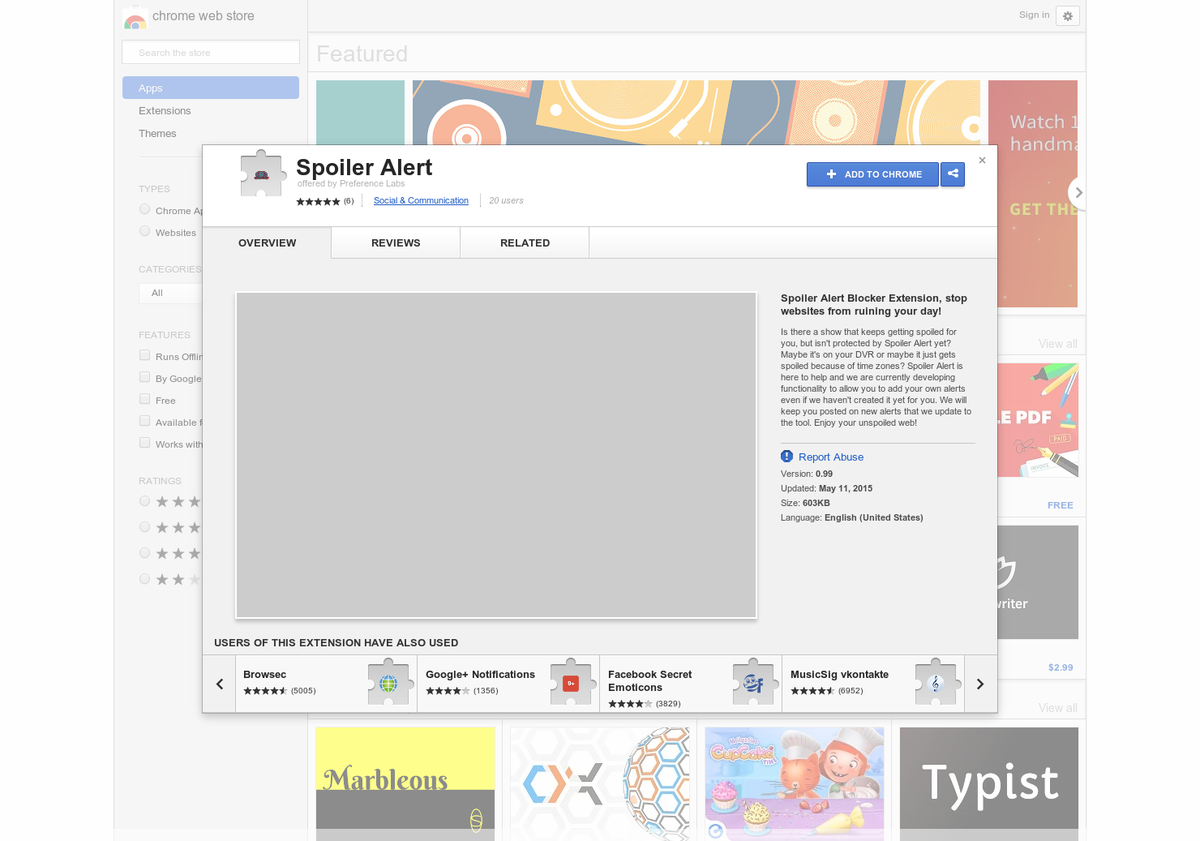Image resolution: width=1200 pixels, height=841 pixels.
Task: Click the Google+ Notifications icon
Action: 571,683
